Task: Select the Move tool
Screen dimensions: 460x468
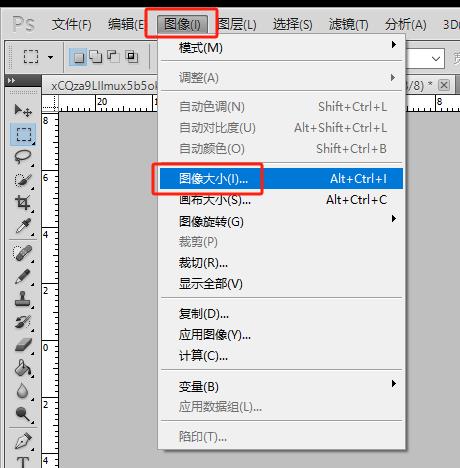Action: click(x=23, y=110)
